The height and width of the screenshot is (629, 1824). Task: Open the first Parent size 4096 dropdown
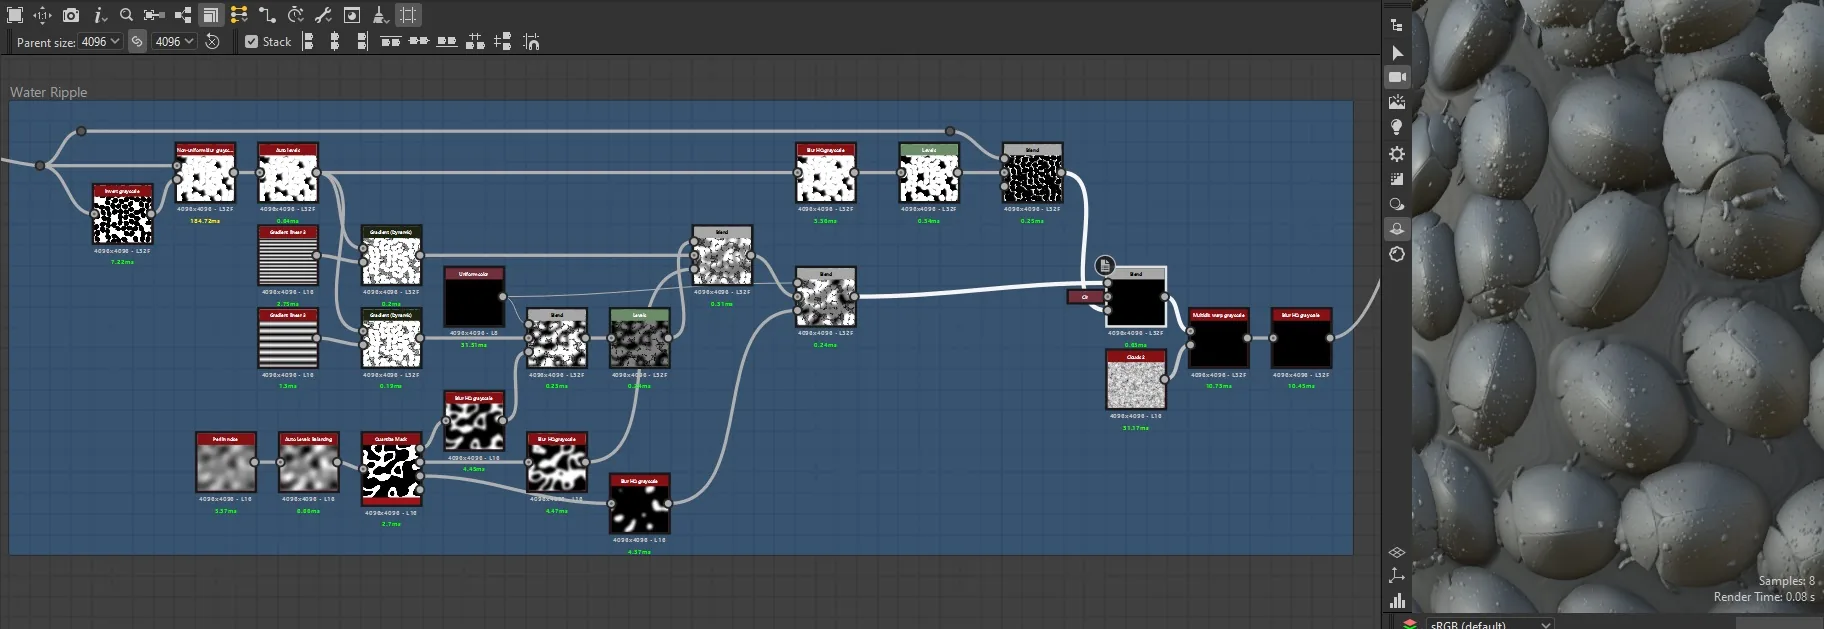pyautogui.click(x=100, y=42)
